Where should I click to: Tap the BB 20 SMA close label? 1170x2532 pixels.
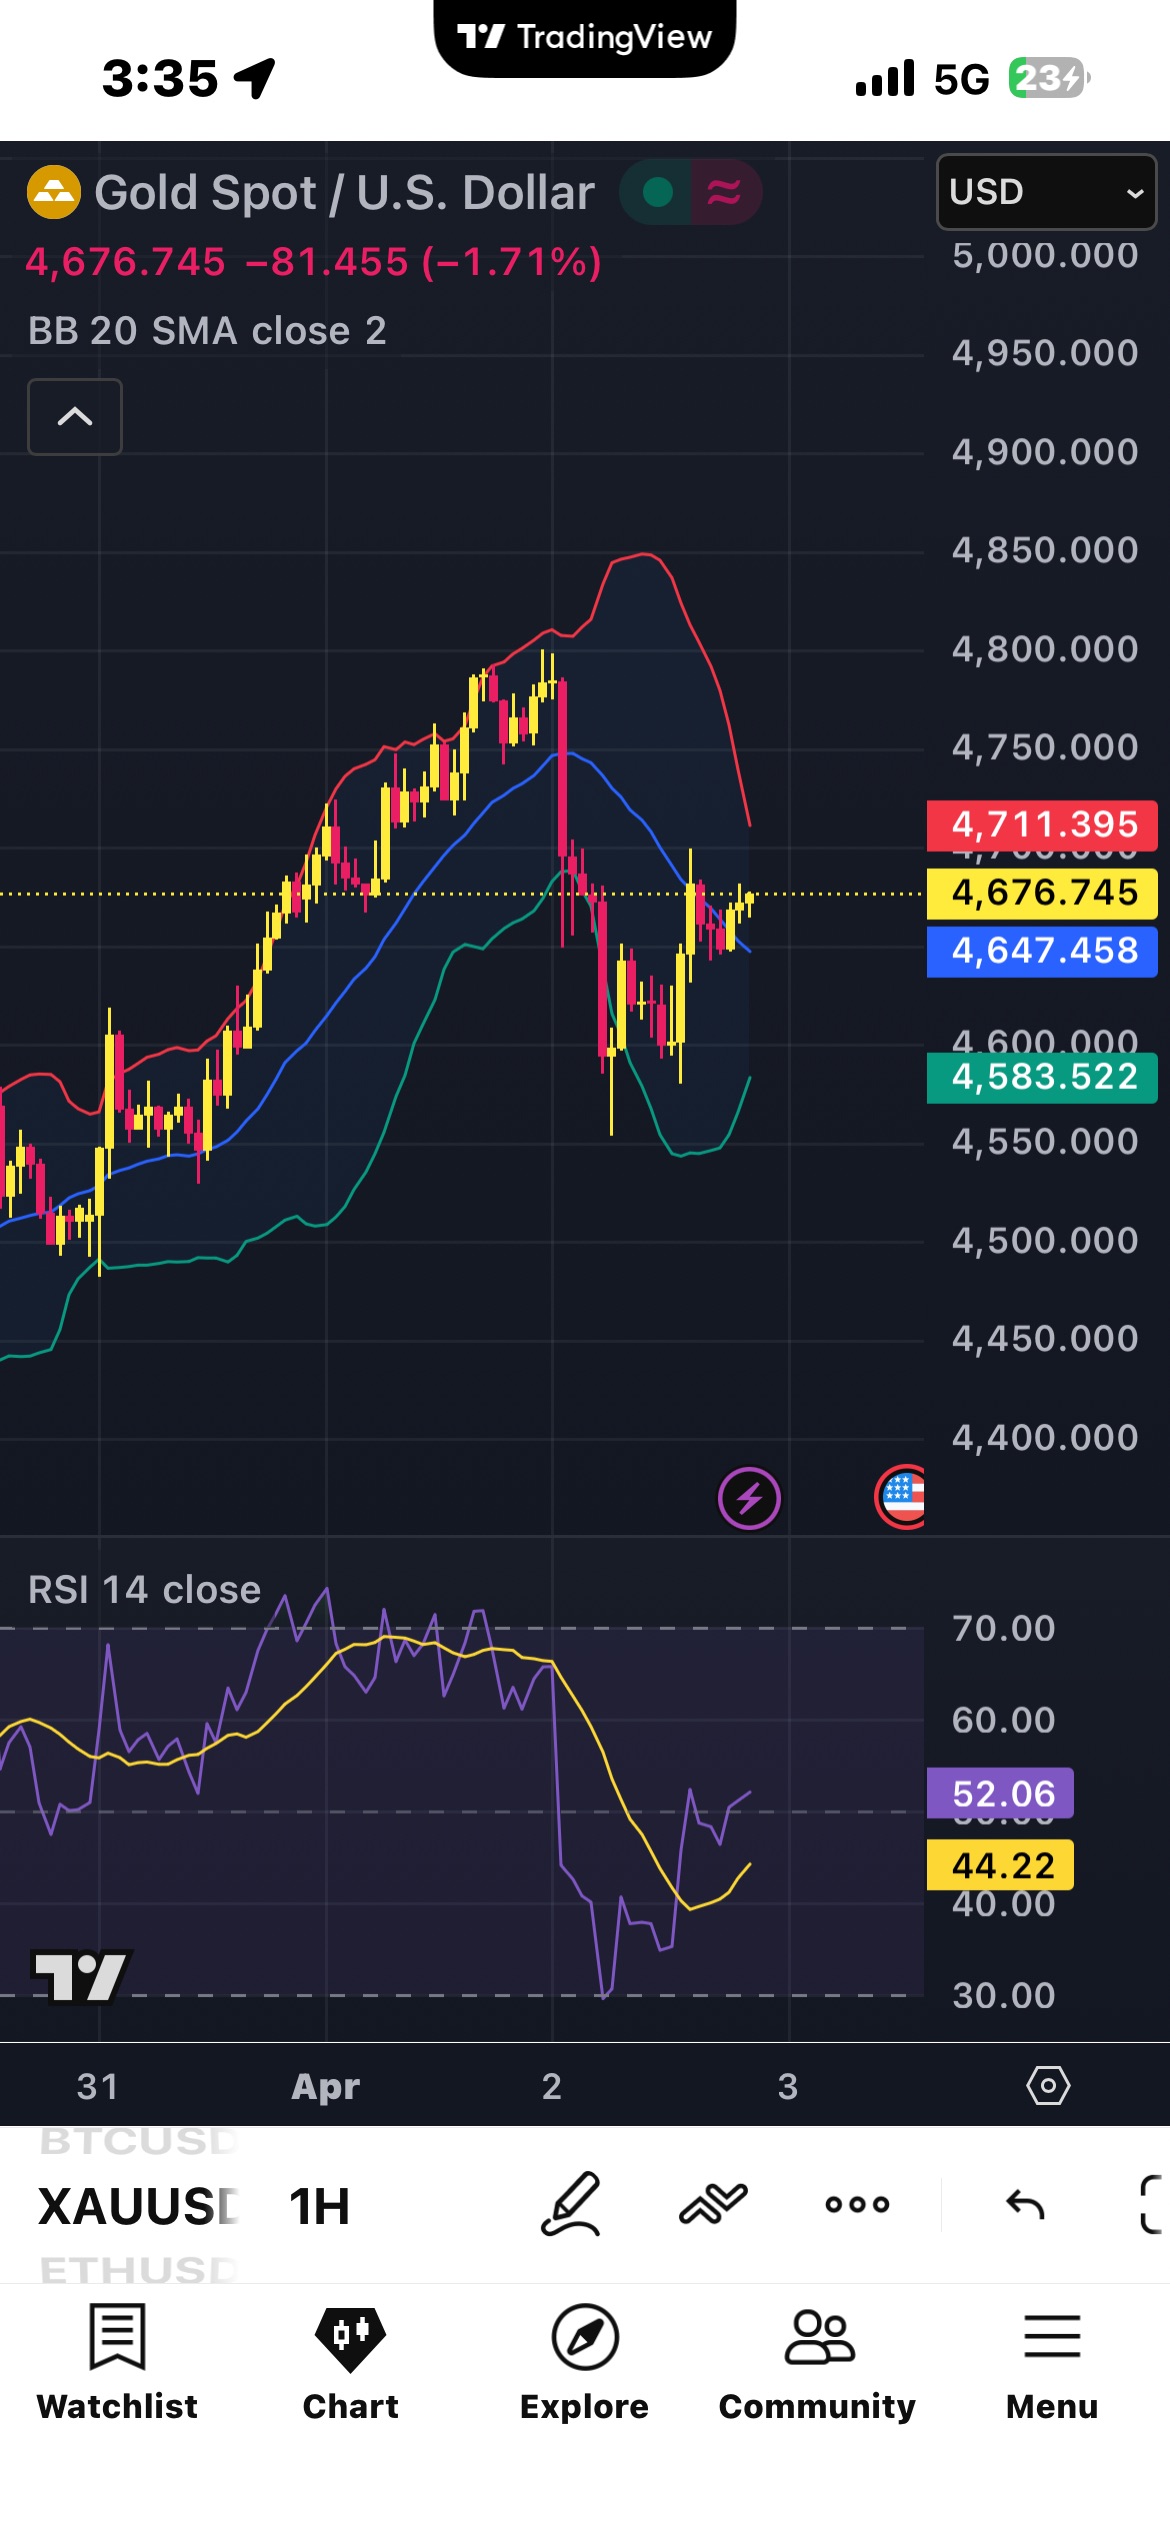pyautogui.click(x=207, y=331)
